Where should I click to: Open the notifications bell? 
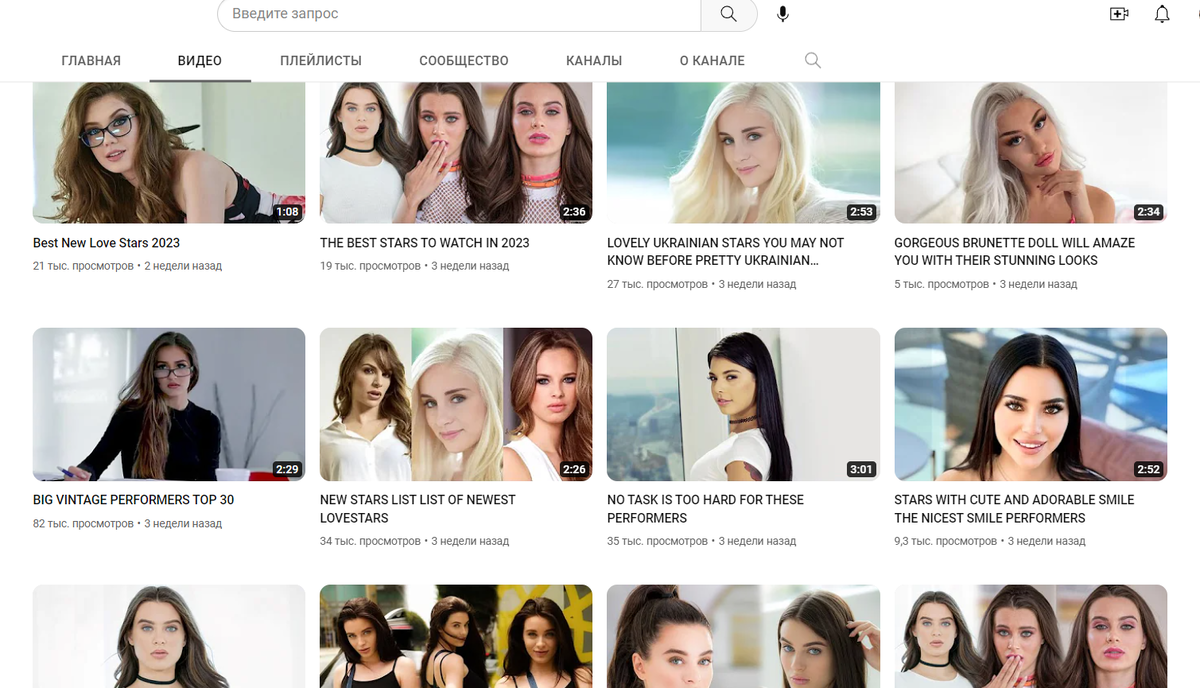(1162, 14)
